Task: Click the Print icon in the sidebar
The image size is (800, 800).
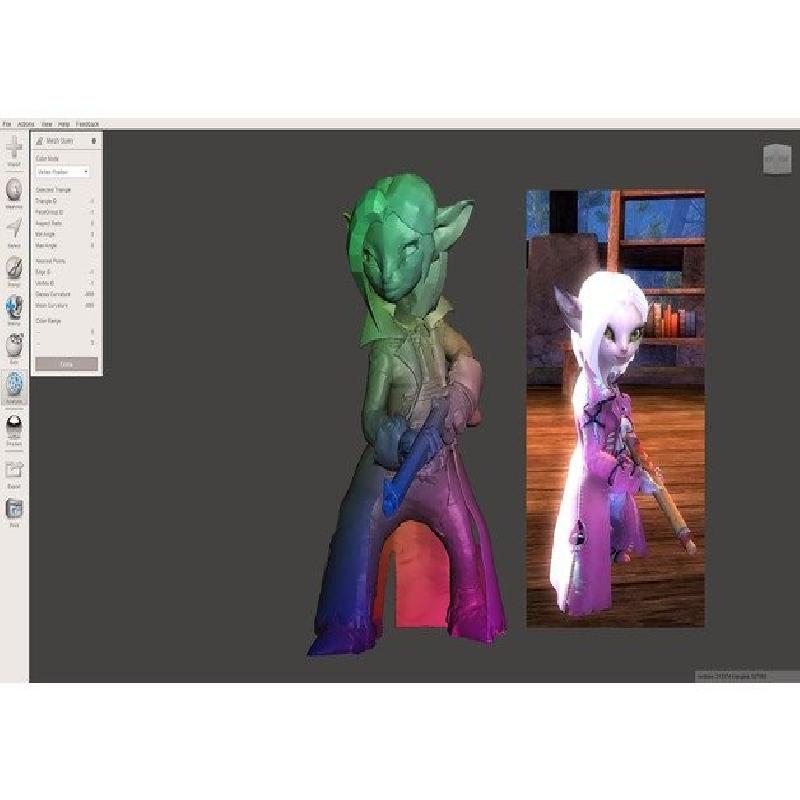Action: 14,509
